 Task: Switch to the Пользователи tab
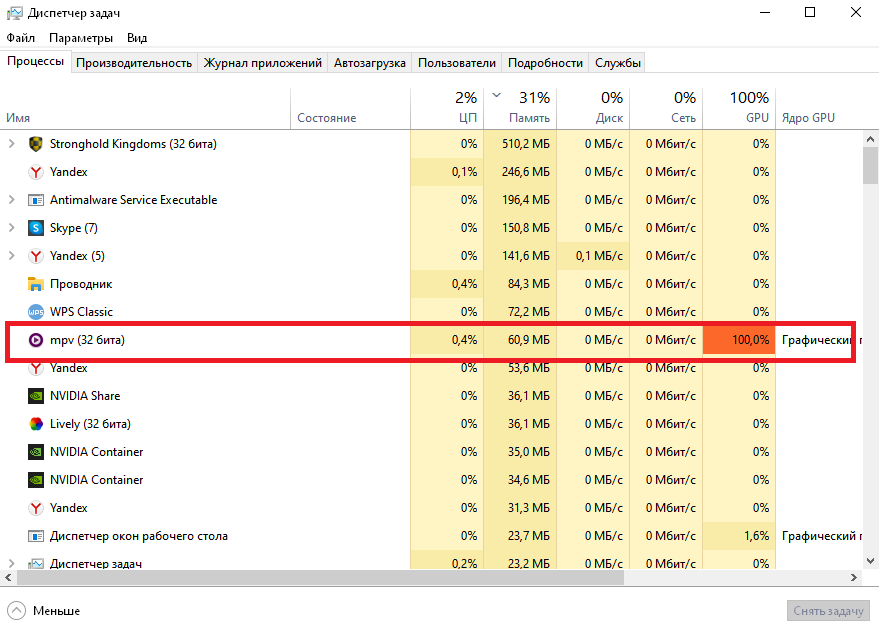click(x=457, y=63)
